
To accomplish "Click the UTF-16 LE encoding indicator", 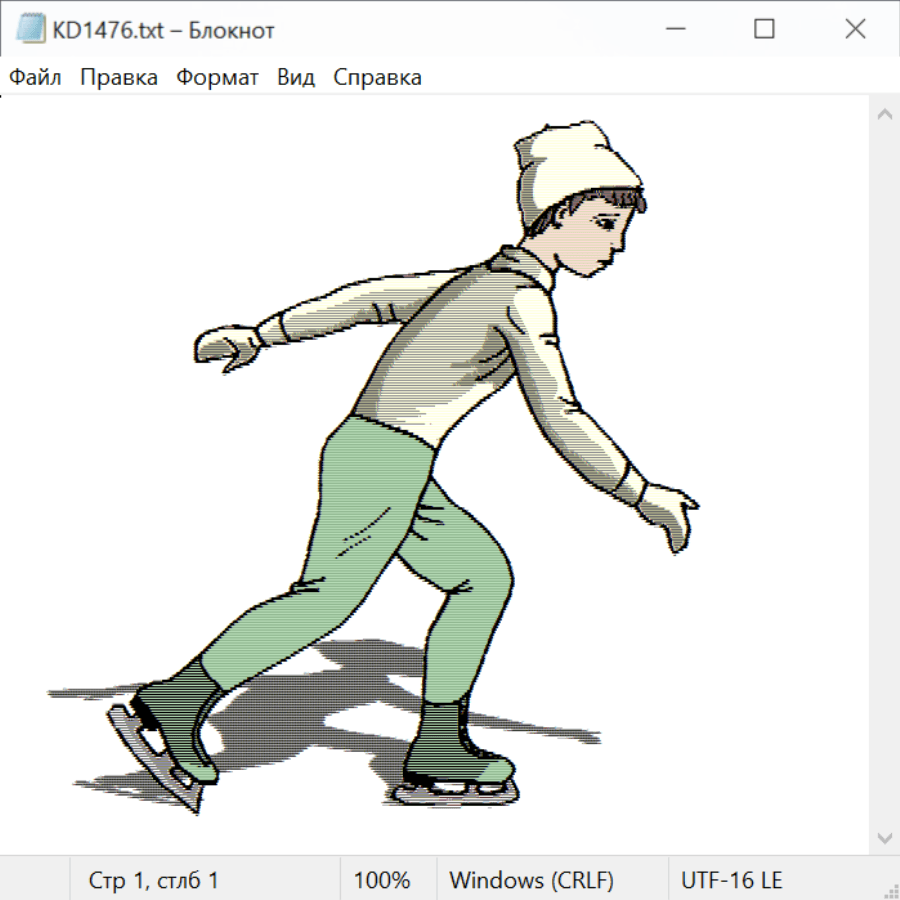I will [x=731, y=880].
